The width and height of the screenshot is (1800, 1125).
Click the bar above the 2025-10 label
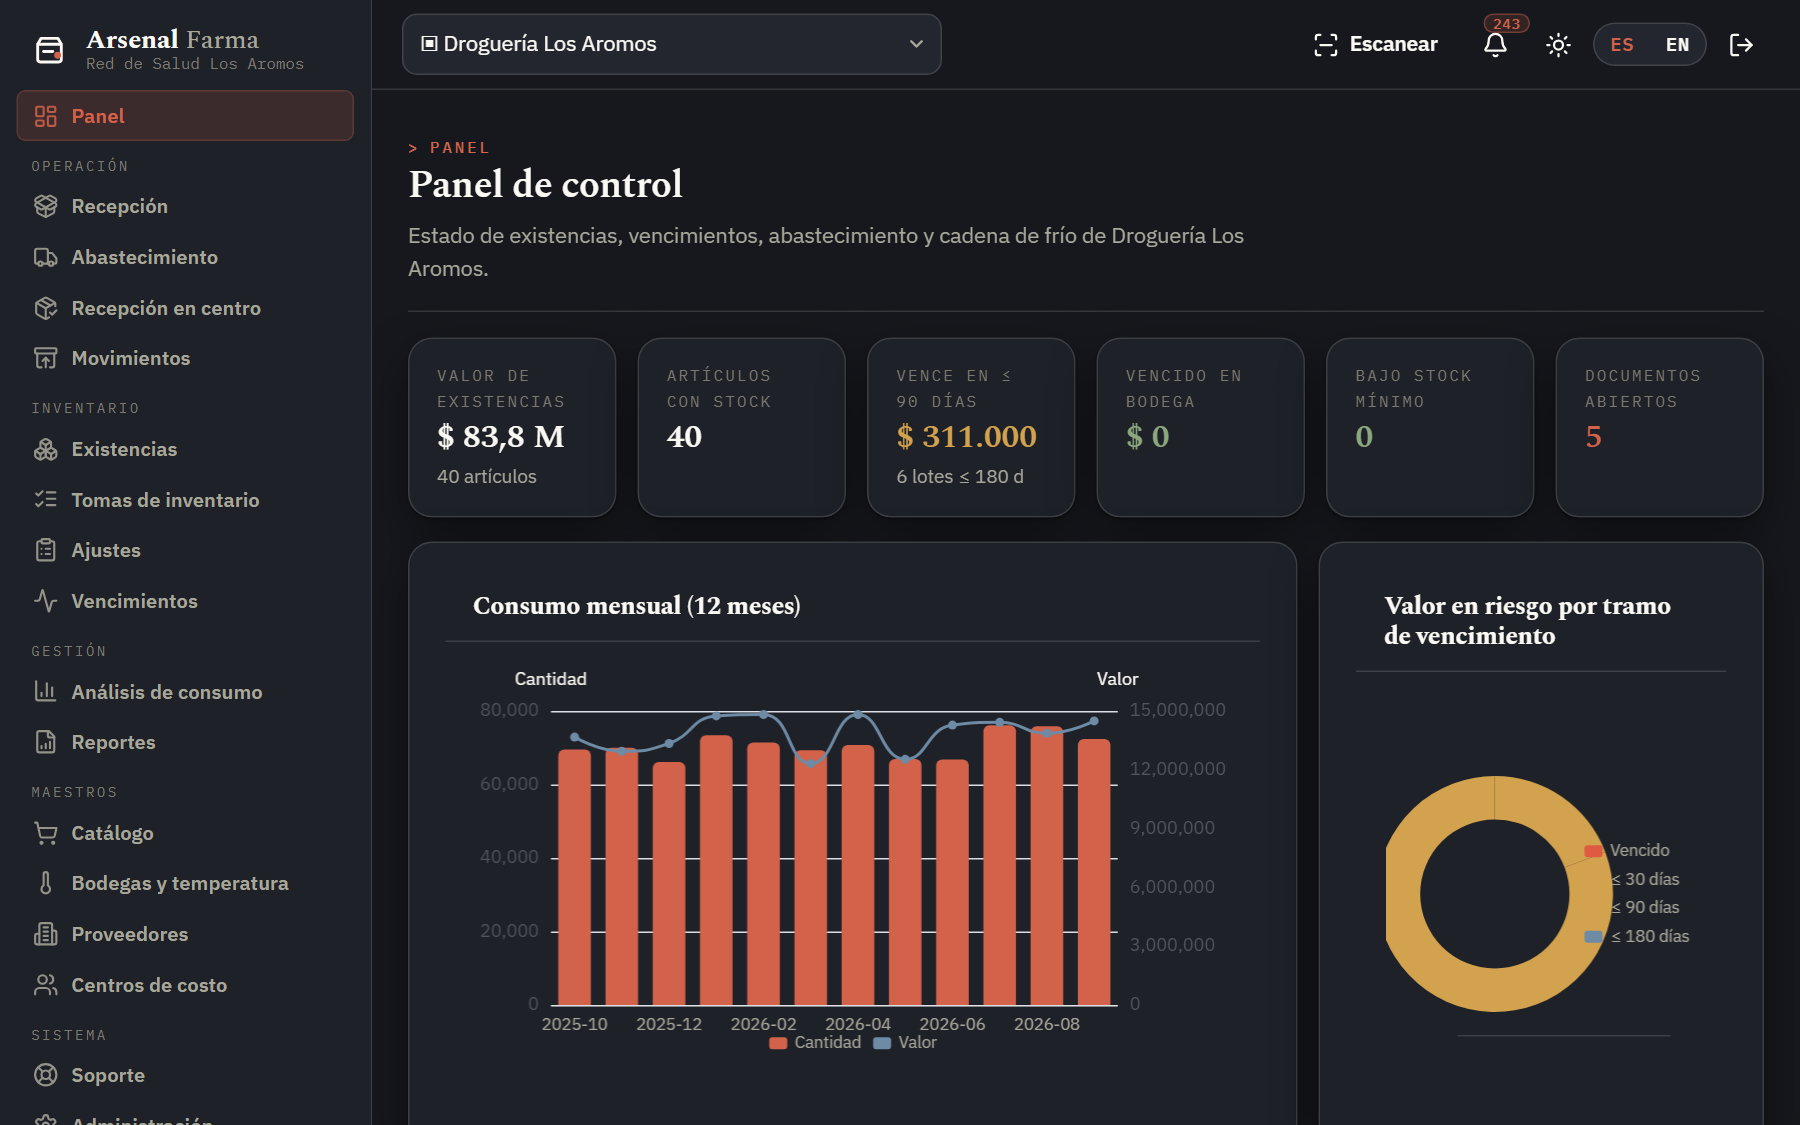[575, 877]
